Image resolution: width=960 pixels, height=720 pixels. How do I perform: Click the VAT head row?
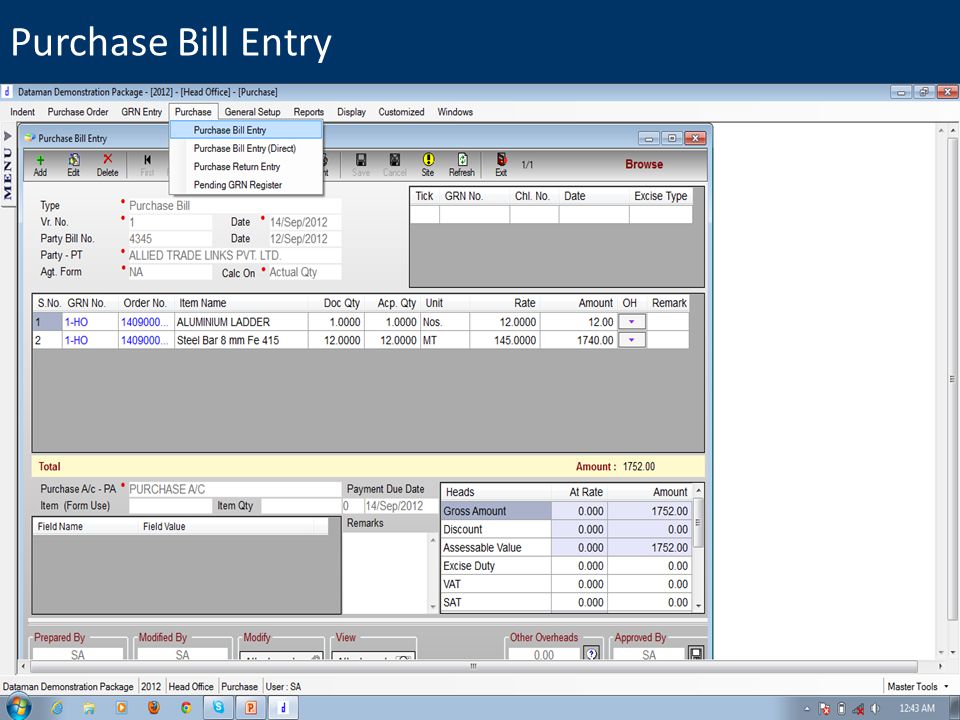(x=566, y=584)
